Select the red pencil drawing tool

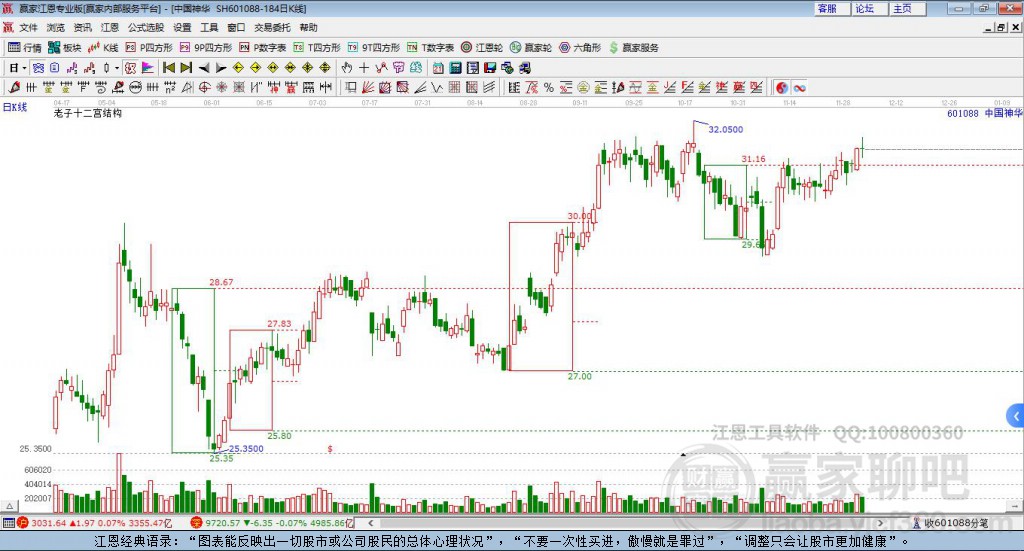coord(14,87)
